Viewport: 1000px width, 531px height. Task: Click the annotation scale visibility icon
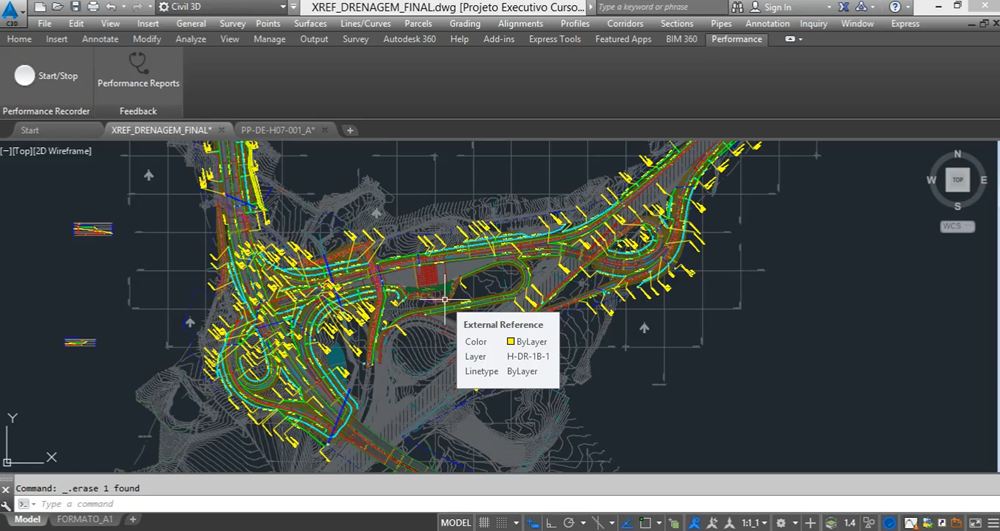coord(693,523)
